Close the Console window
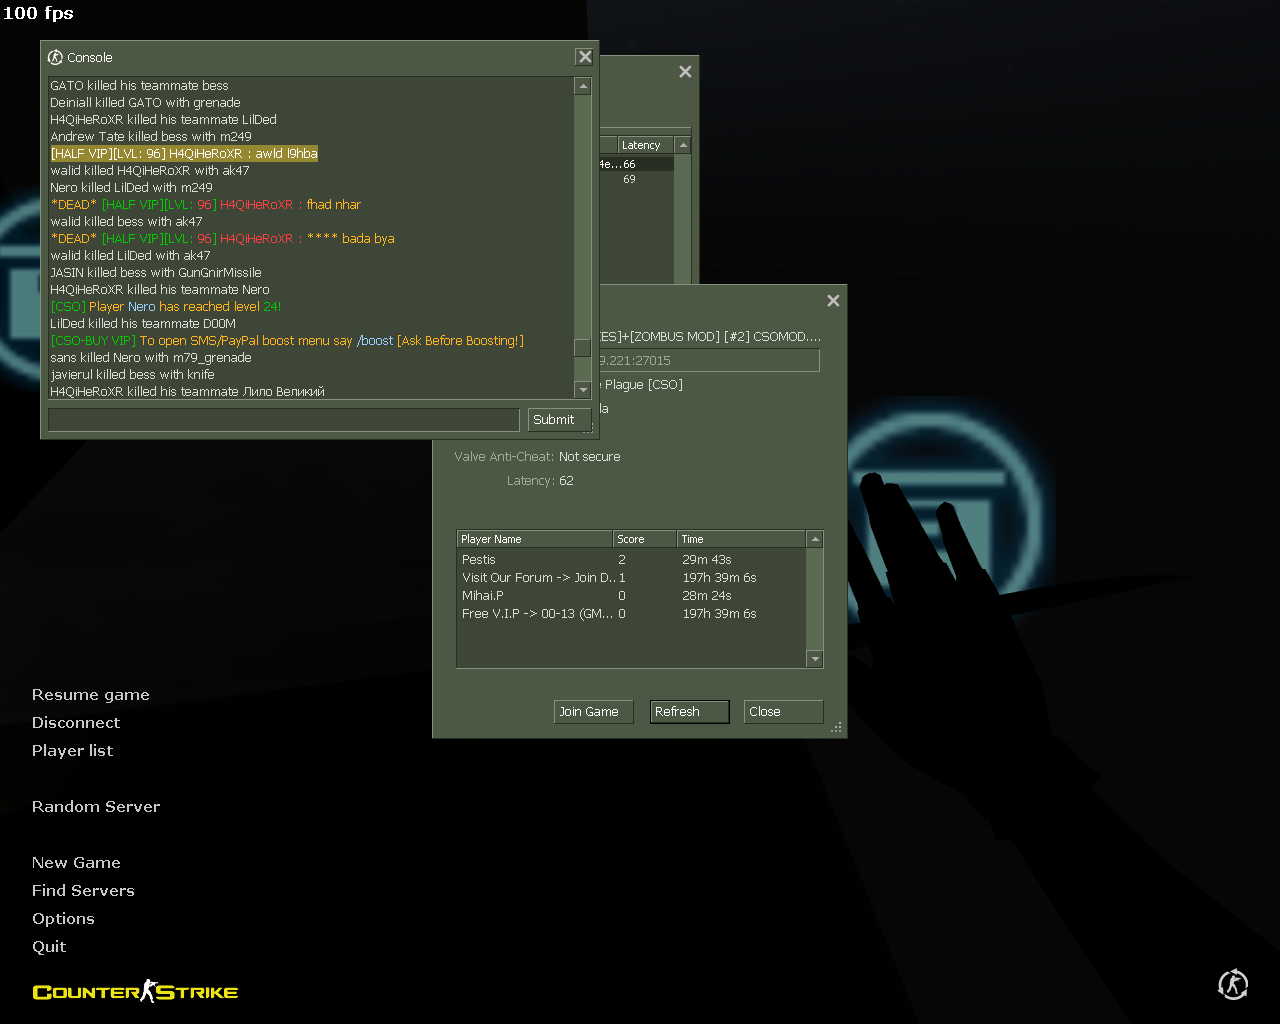The height and width of the screenshot is (1024, 1280). coord(585,57)
